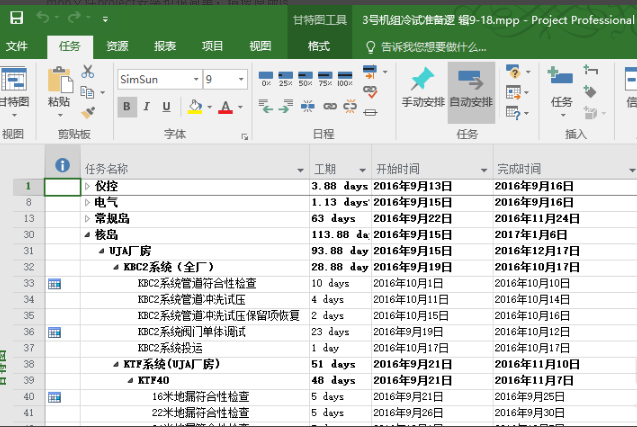The width and height of the screenshot is (637, 427).
Task: Open the 文件 menu
Action: (x=17, y=46)
